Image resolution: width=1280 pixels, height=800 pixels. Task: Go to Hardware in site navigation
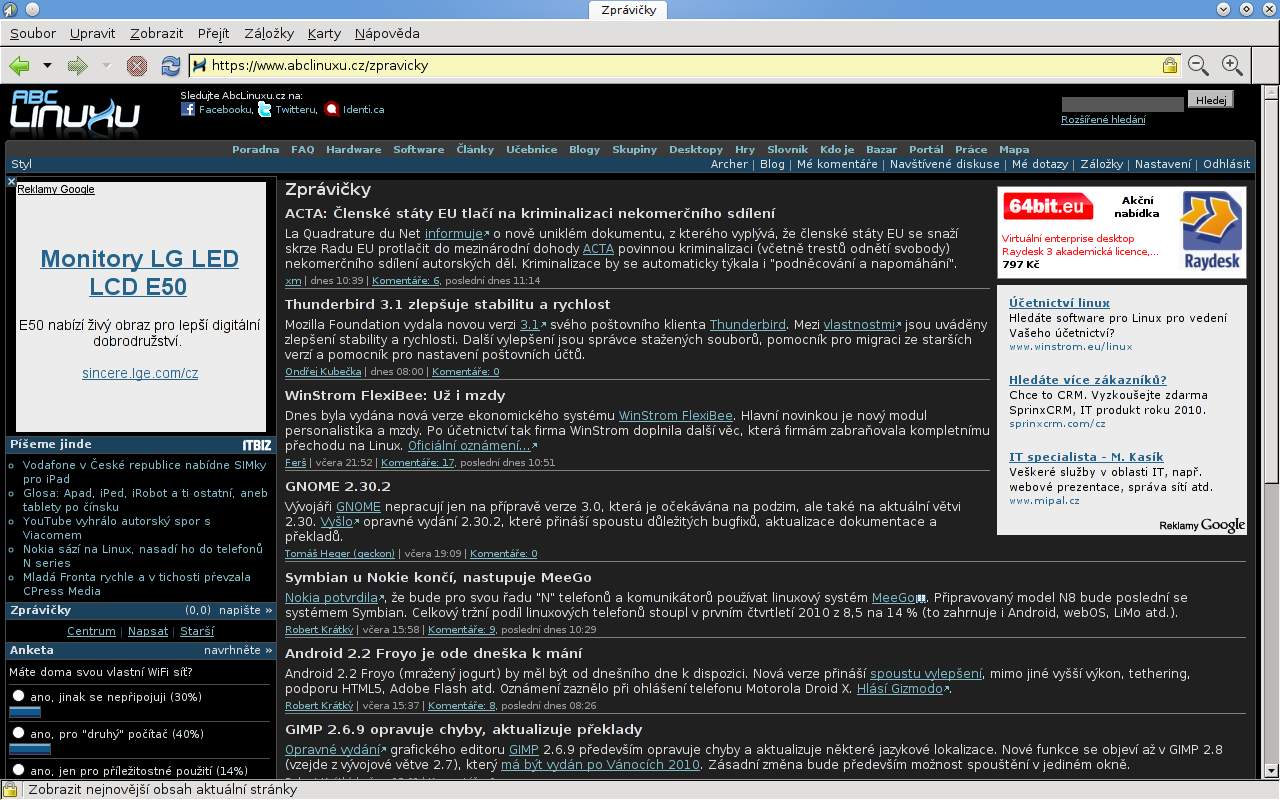354,150
